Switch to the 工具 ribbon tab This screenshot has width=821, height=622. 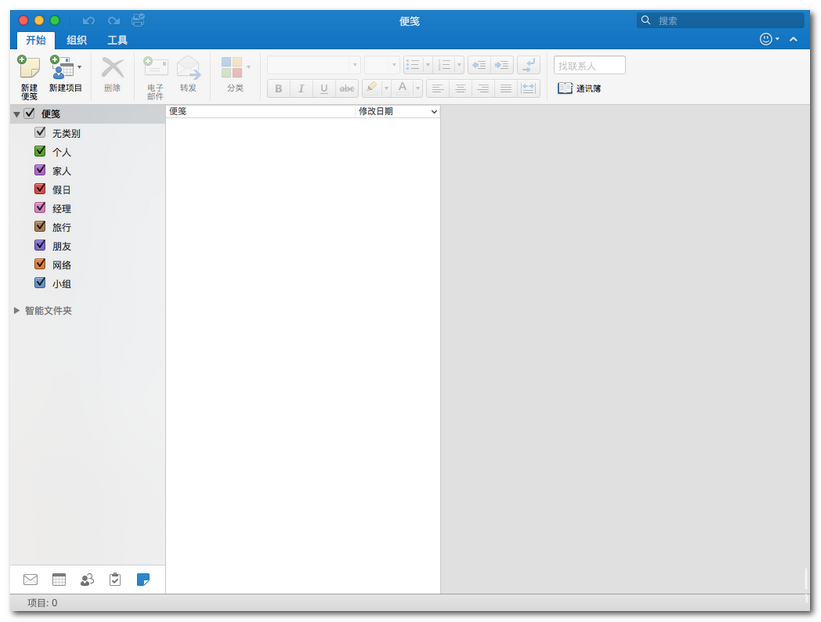pos(117,40)
